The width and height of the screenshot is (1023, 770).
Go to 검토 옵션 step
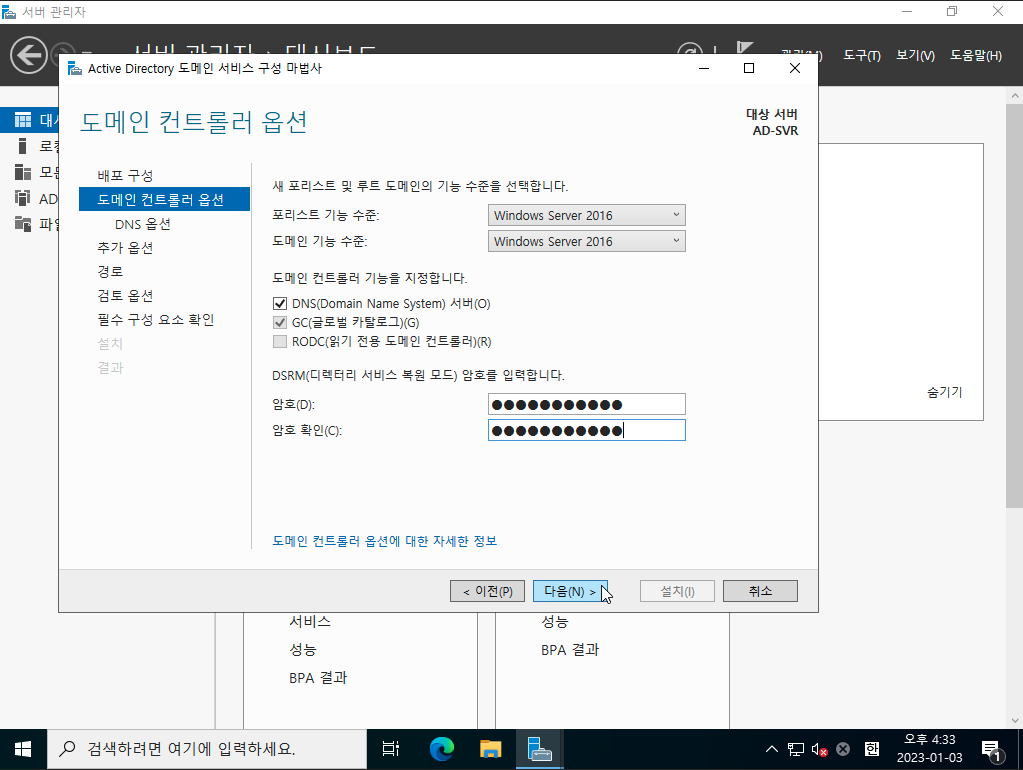(125, 296)
